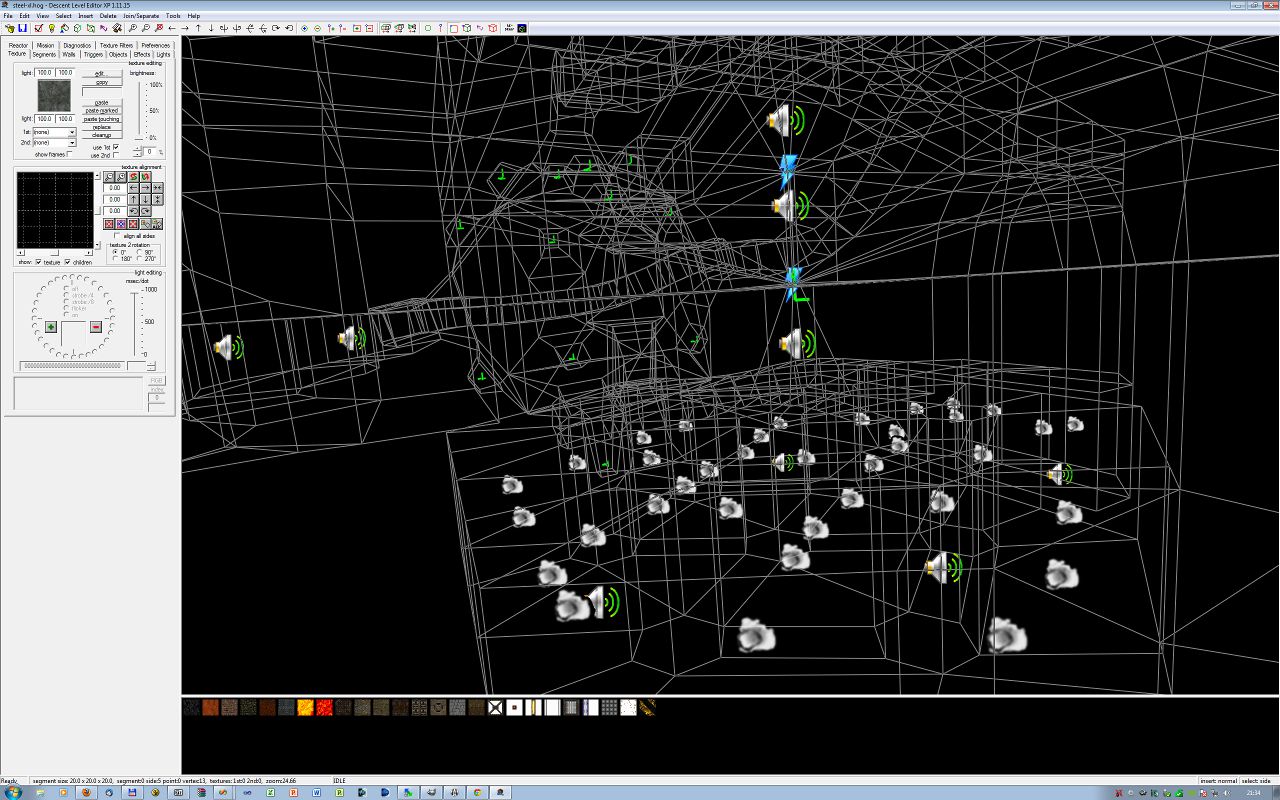
Task: Toggle the show texture checkbox
Action: pyautogui.click(x=38, y=262)
